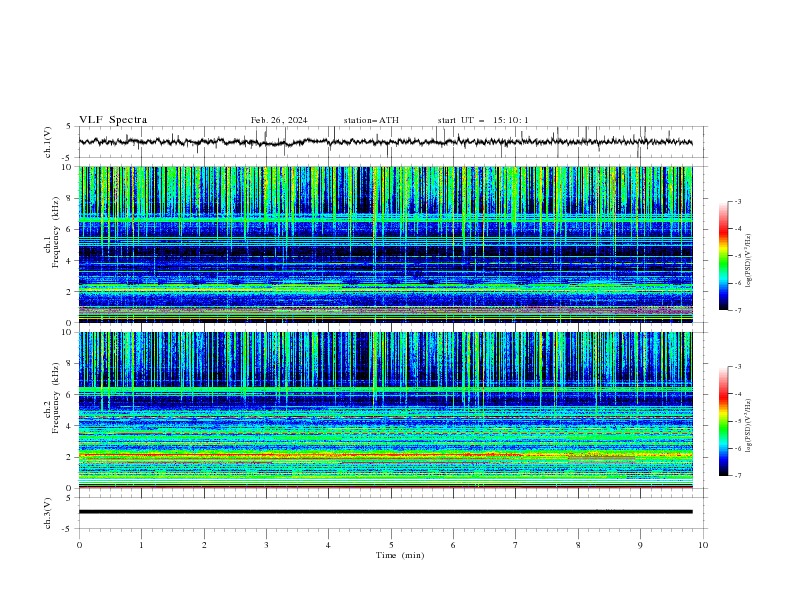Click the time axis tick label "1"
This screenshot has height=612, width=792.
click(141, 545)
